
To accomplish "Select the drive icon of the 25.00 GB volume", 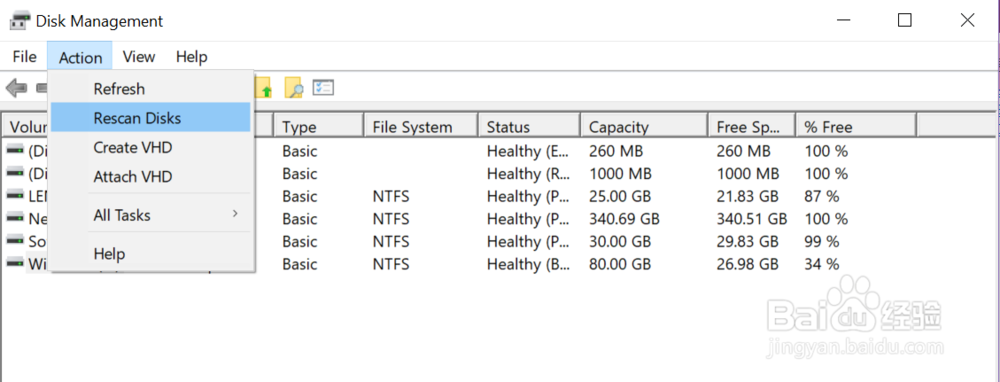I will click(15, 195).
